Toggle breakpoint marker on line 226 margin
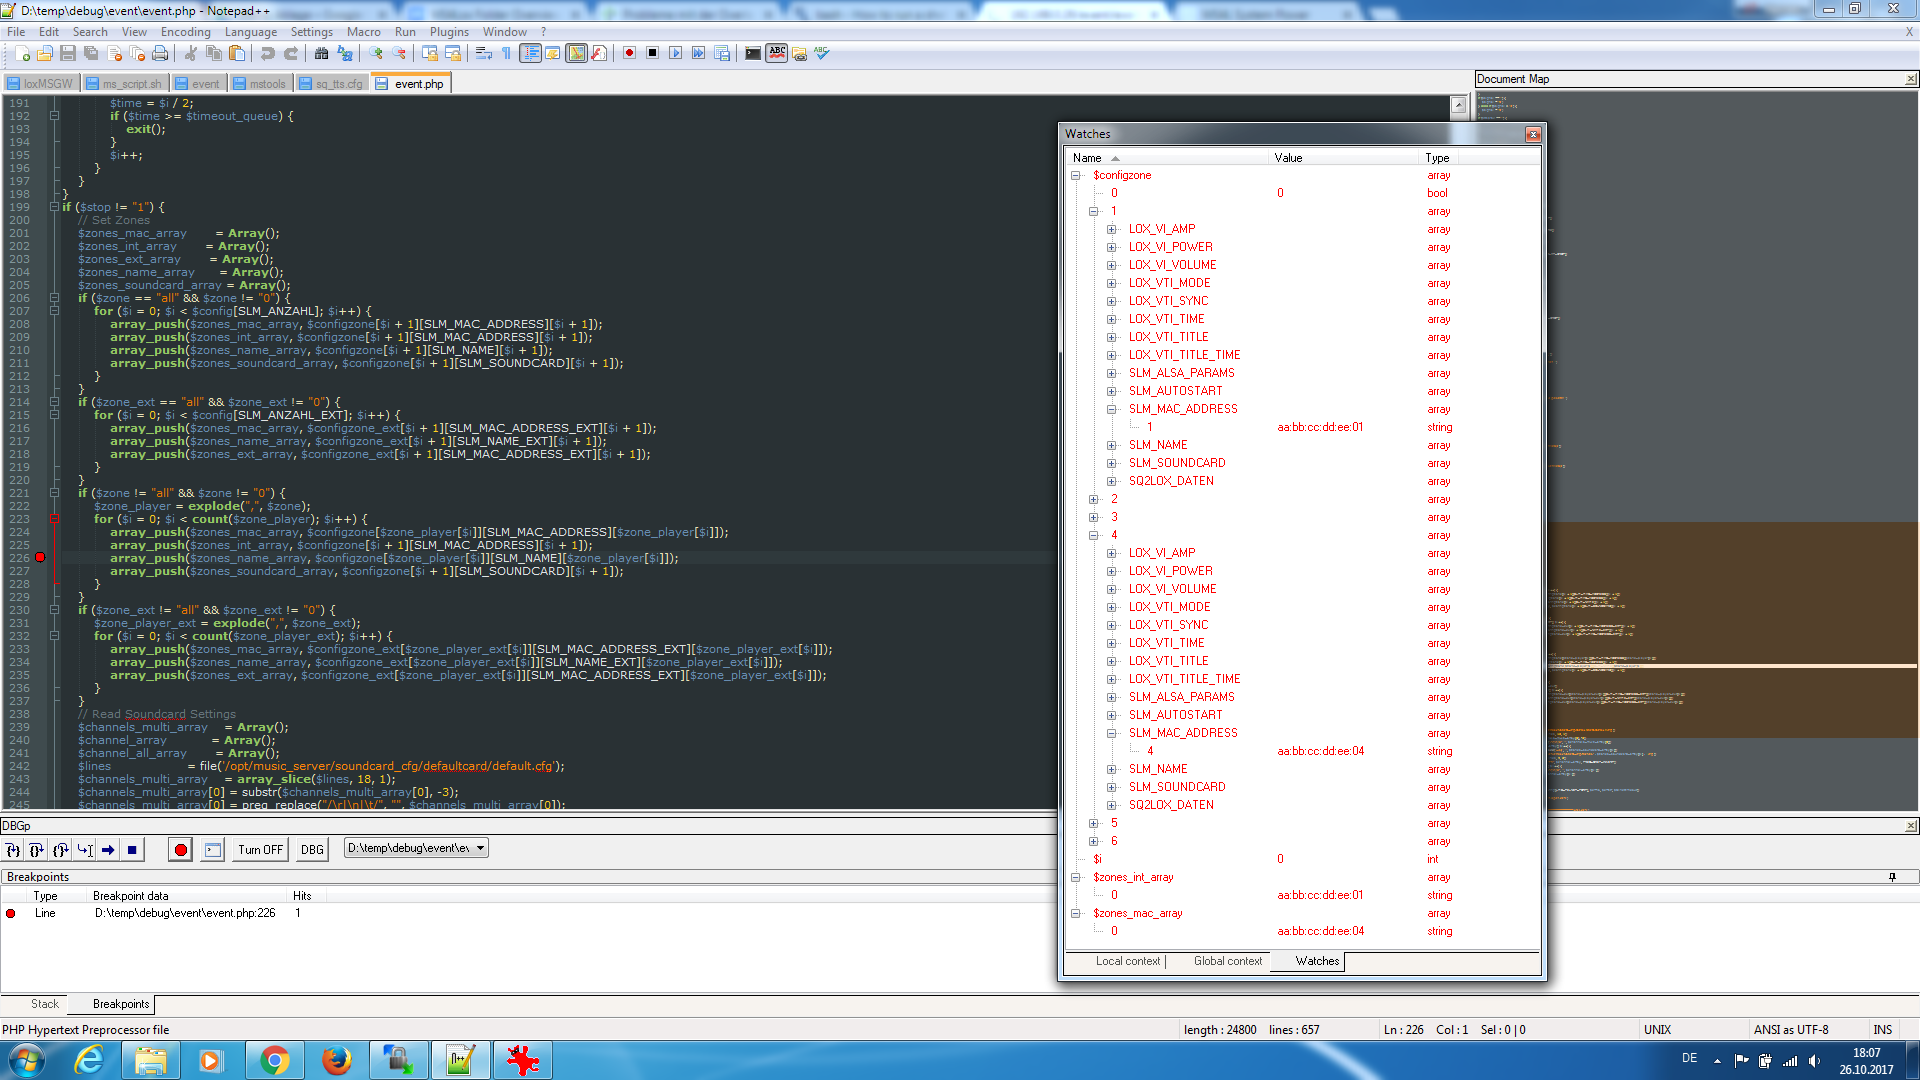1920x1080 pixels. point(40,558)
